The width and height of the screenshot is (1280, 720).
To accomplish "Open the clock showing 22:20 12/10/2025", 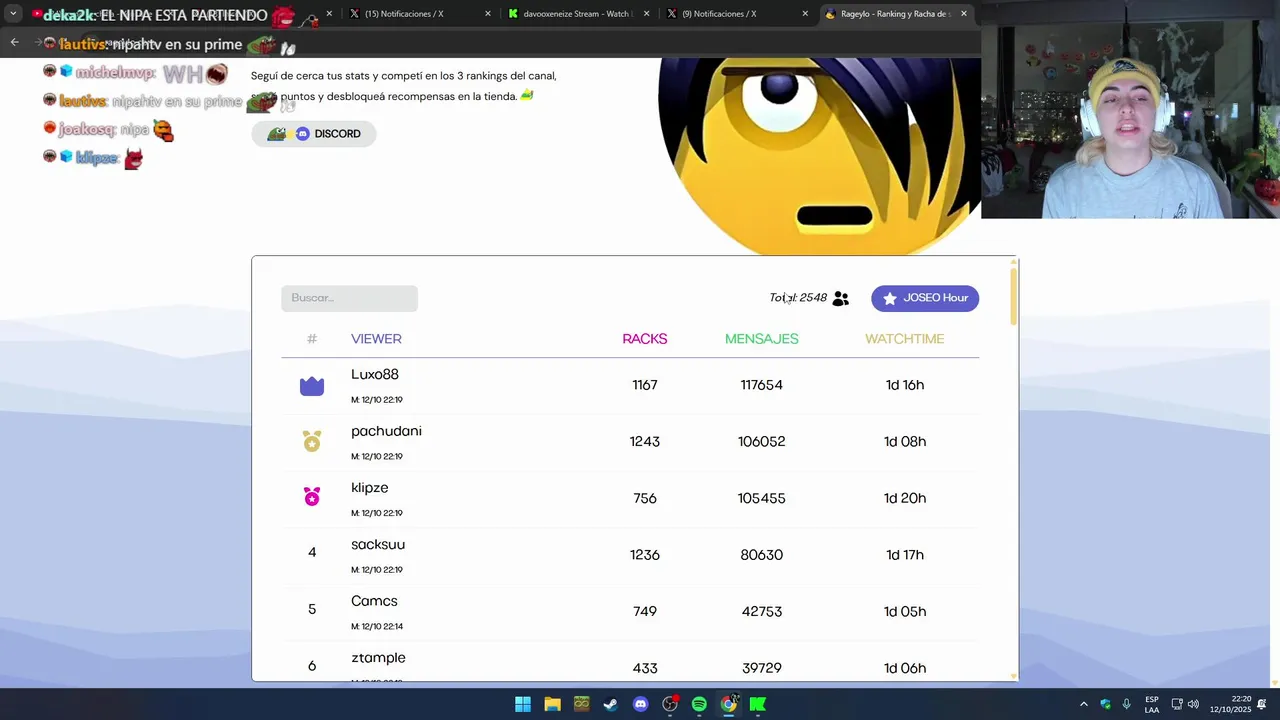I will click(x=1230, y=704).
